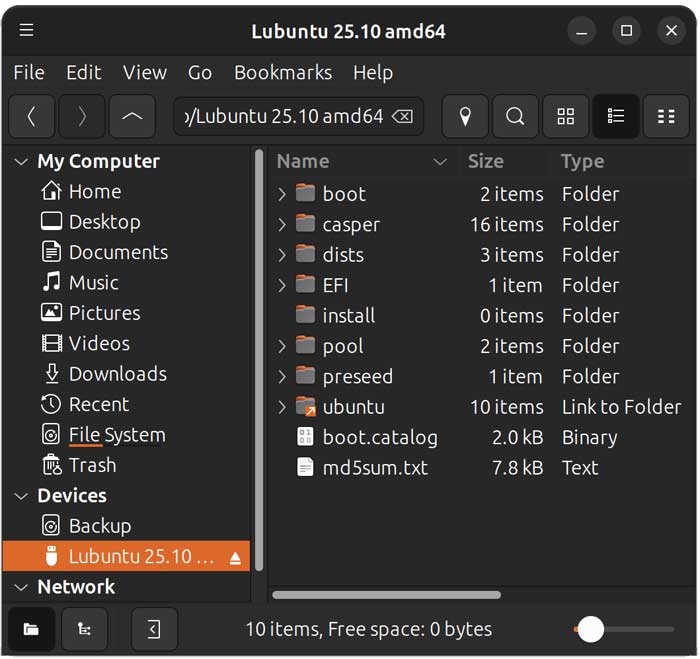Sort by the Size column header
This screenshot has height=659, width=700.
point(504,161)
